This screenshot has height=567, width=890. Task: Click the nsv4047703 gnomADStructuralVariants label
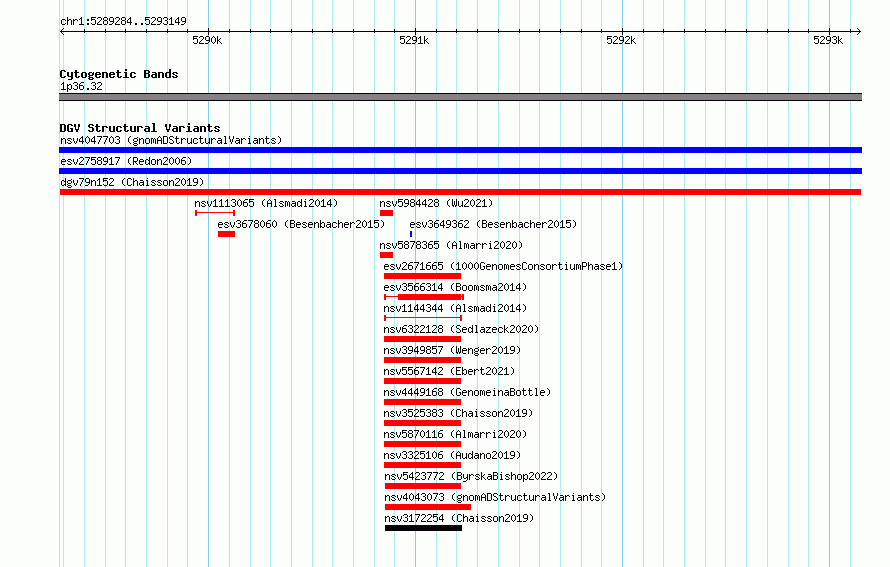[171, 140]
